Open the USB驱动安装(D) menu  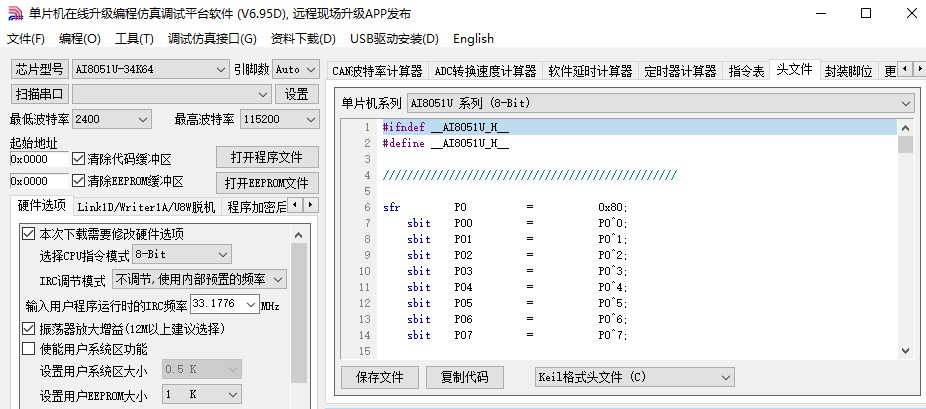[x=394, y=39]
